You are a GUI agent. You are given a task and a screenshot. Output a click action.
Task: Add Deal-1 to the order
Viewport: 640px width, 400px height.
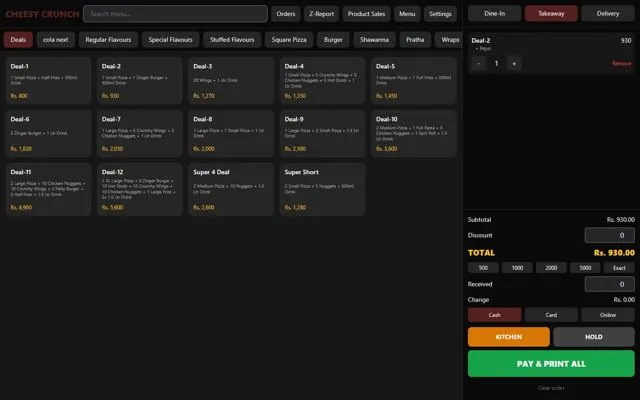pyautogui.click(x=48, y=81)
